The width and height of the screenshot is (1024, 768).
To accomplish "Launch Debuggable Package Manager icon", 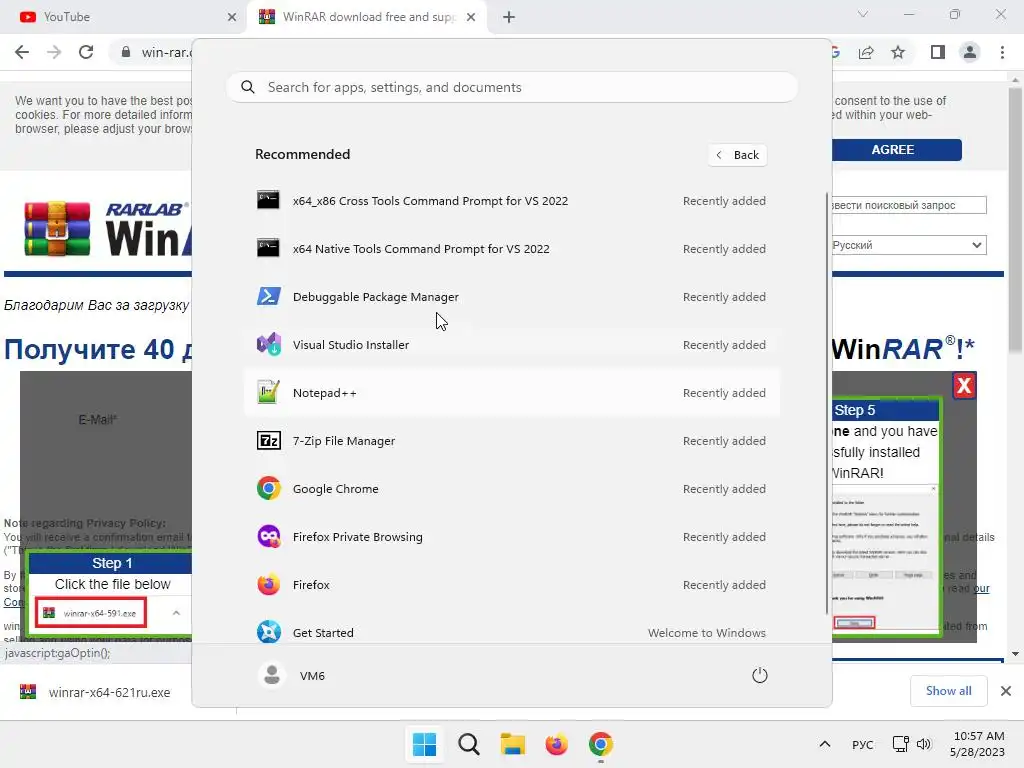I will click(x=268, y=296).
